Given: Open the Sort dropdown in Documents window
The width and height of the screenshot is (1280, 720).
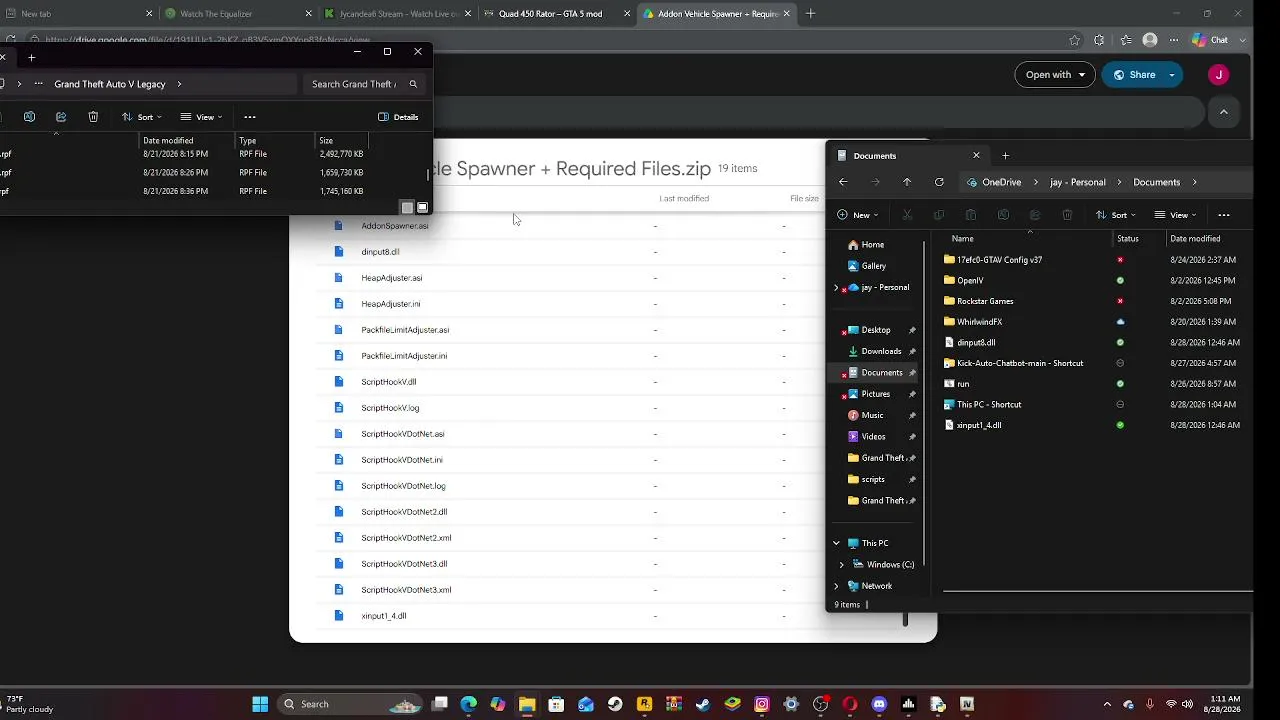Looking at the screenshot, I should tap(1115, 215).
